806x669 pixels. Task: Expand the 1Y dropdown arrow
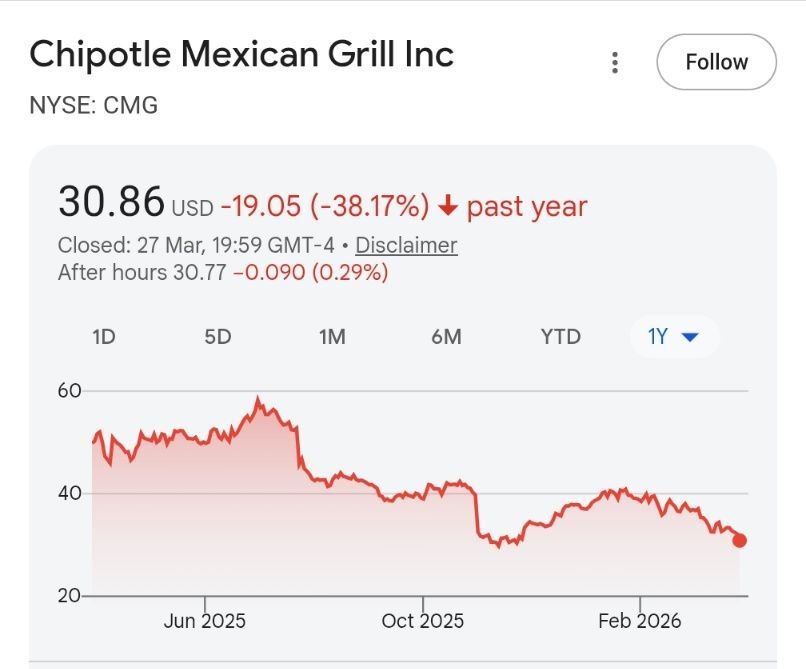(688, 337)
